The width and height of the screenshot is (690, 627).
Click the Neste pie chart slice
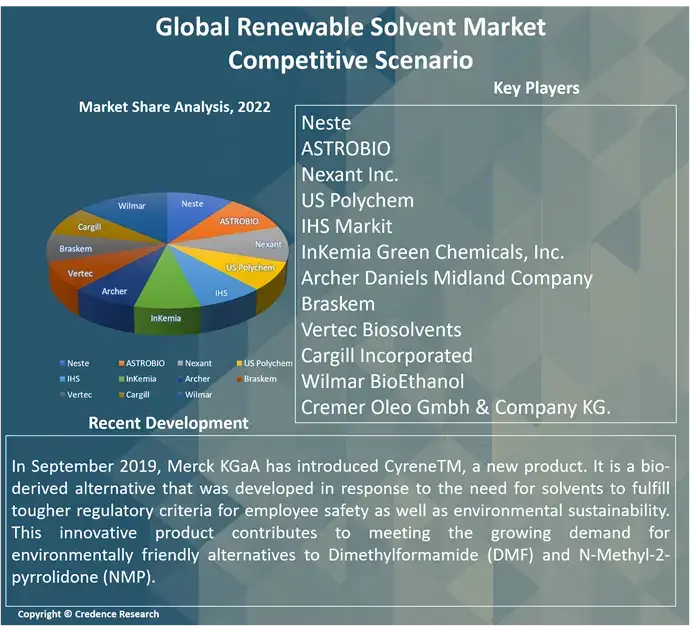(191, 206)
